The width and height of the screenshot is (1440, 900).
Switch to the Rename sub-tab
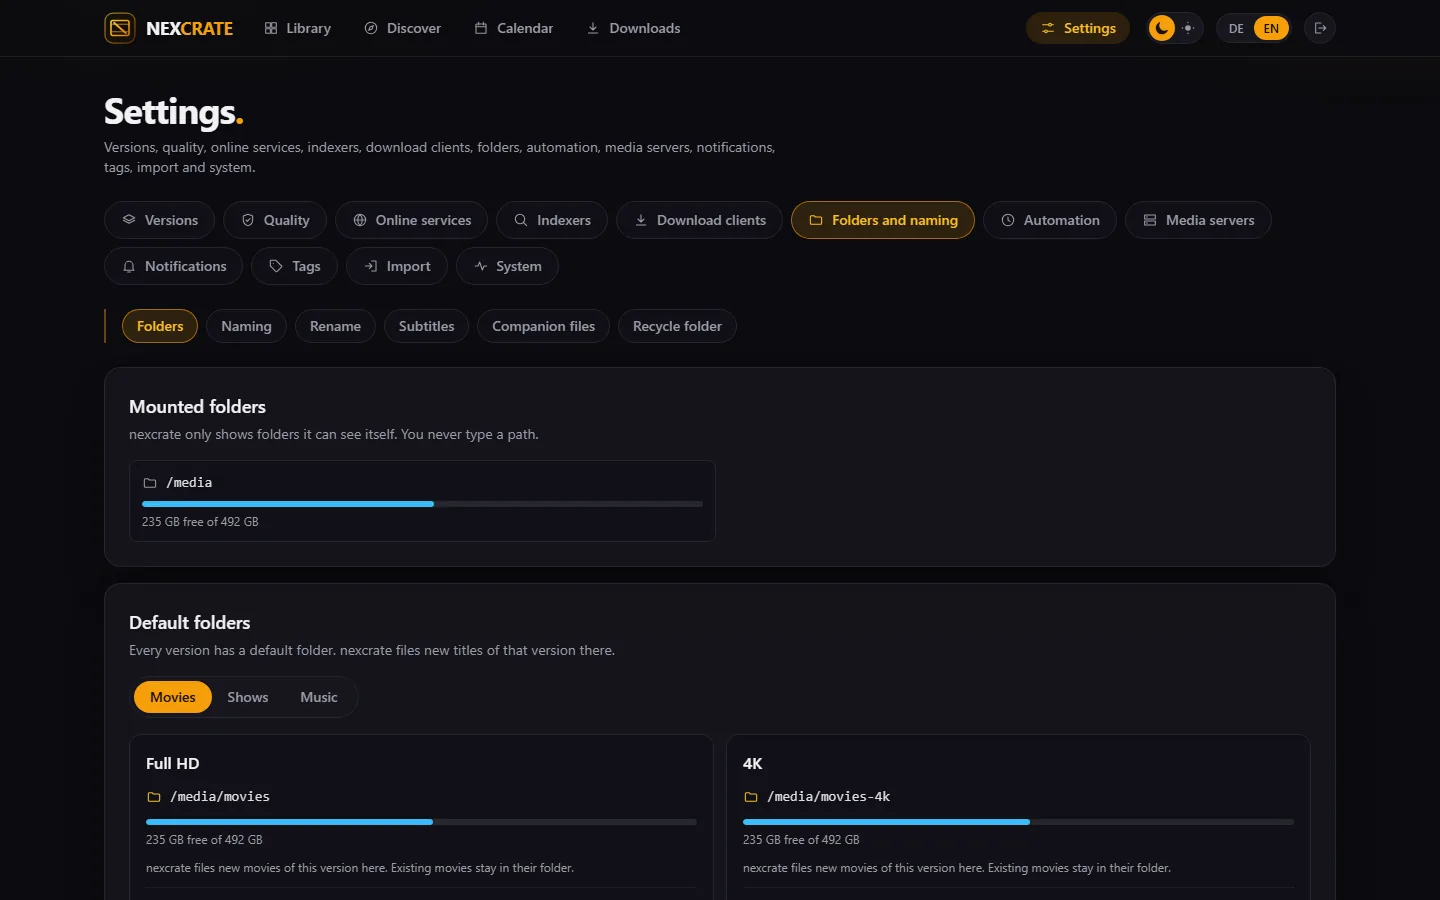335,326
